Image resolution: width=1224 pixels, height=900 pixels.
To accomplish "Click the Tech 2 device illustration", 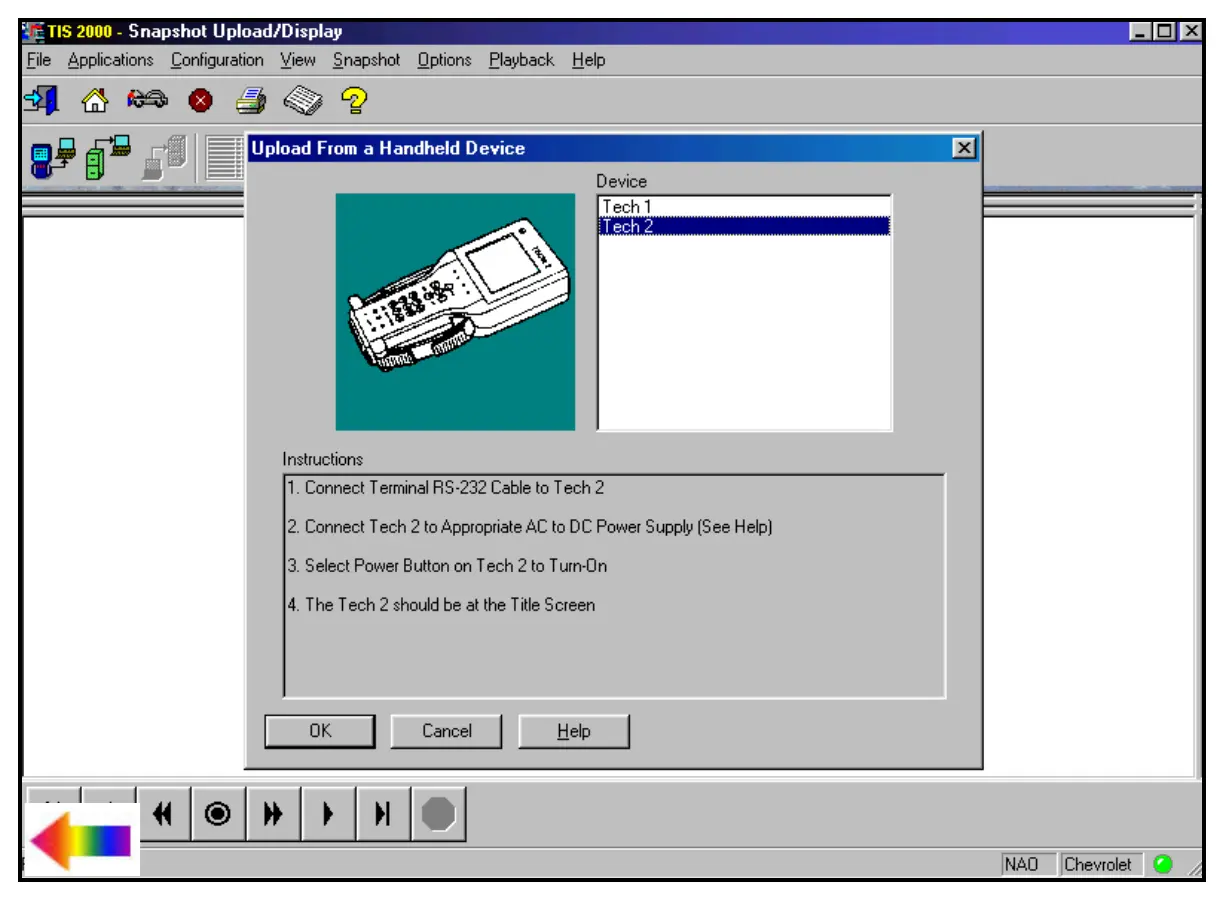I will [455, 311].
